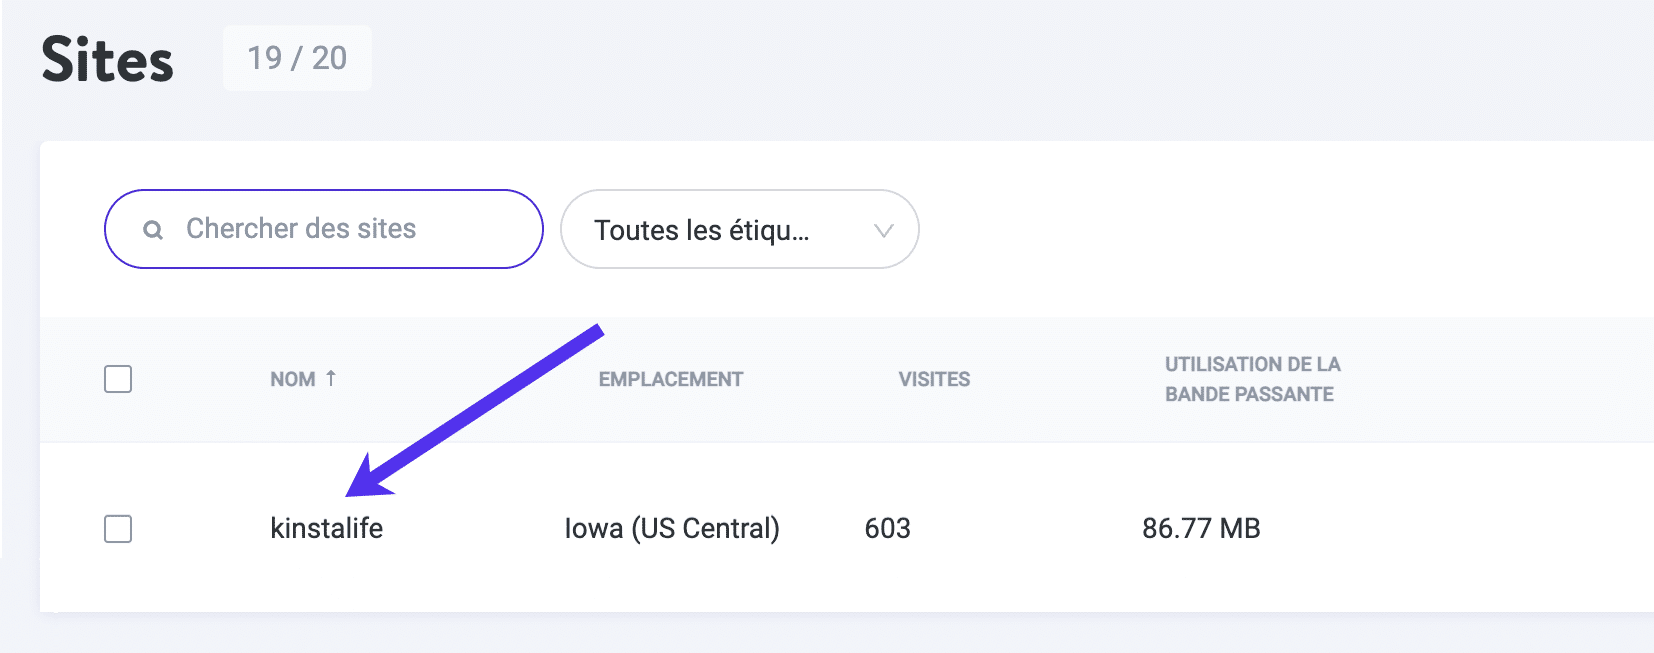Click the Iowa (US Central) location text
Screen dimensions: 1654x653
click(671, 529)
